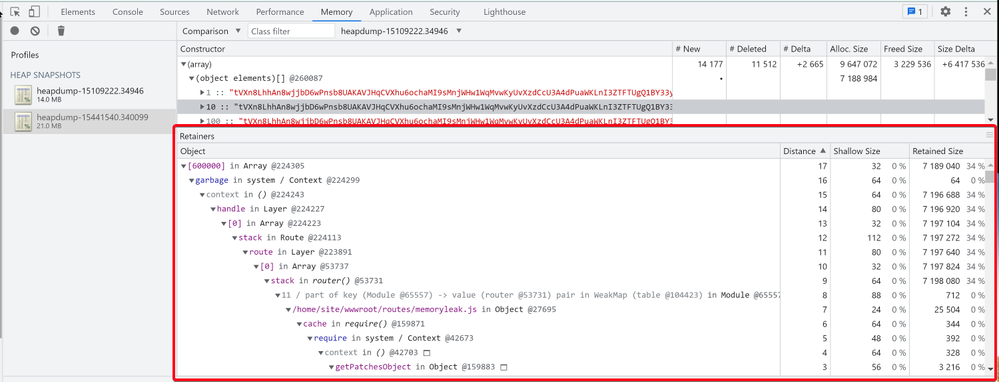Collapse [600000] in Array @224305 retainer
999x382 pixels.
tap(183, 166)
